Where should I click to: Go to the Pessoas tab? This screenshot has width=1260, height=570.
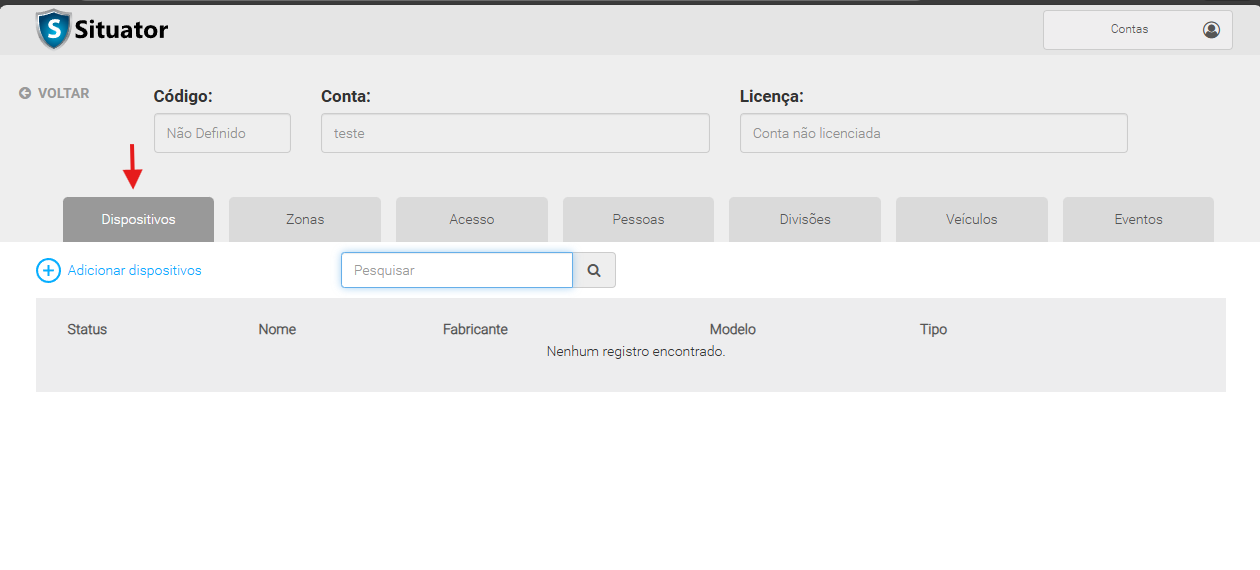coord(638,219)
